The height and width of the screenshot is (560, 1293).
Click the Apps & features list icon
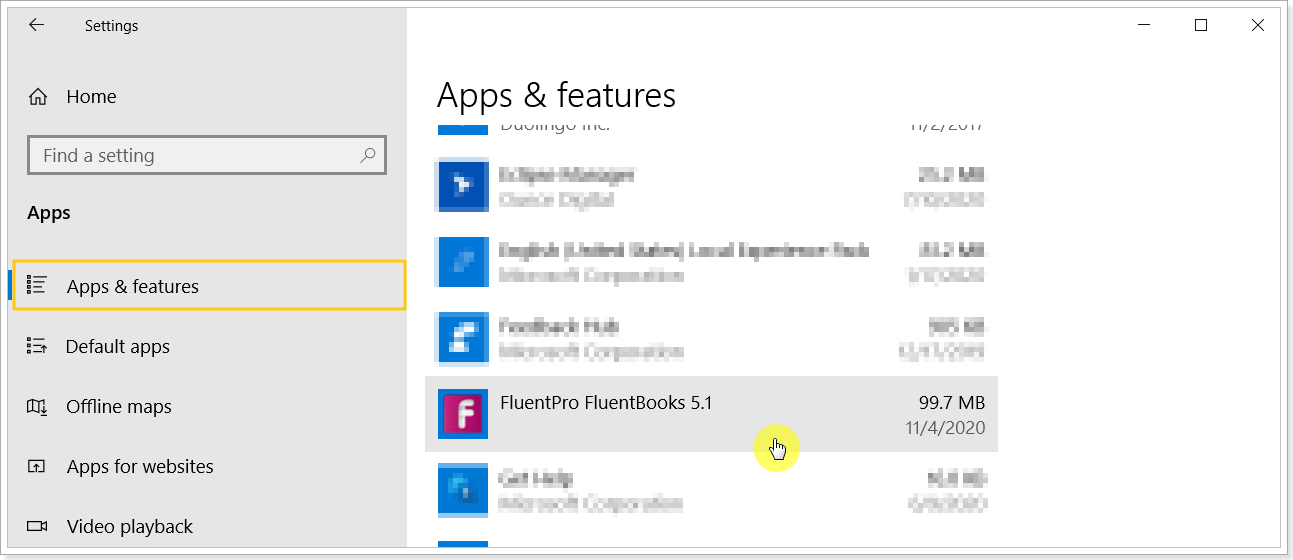click(x=37, y=286)
